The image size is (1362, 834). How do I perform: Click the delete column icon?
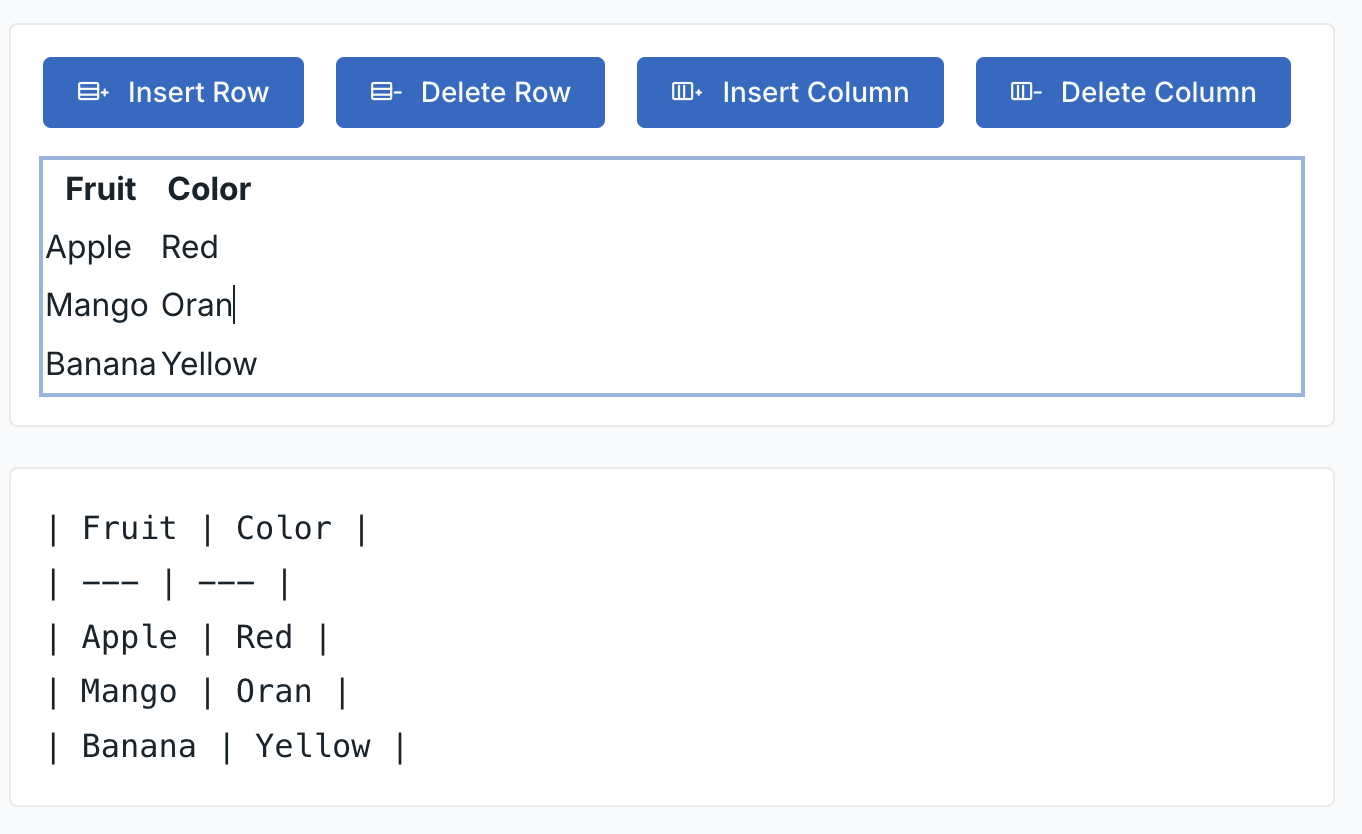(x=1026, y=93)
